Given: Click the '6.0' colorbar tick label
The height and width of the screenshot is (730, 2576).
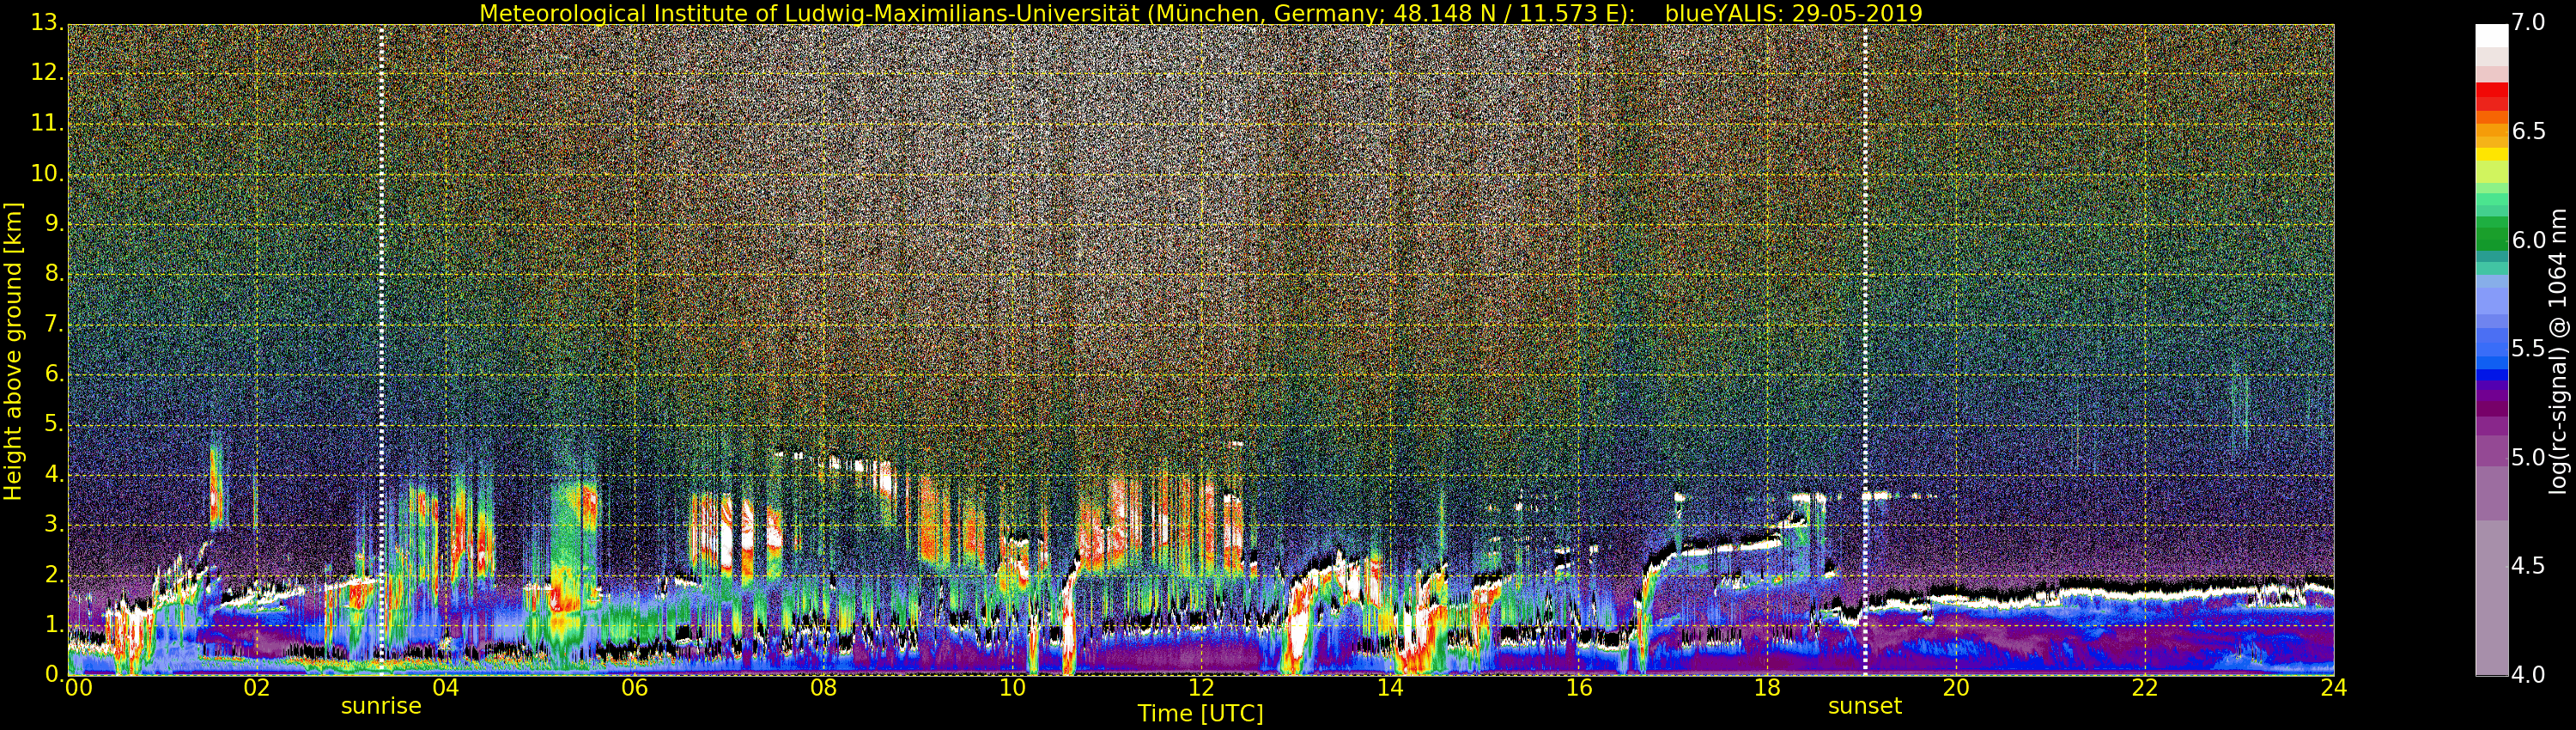Looking at the screenshot, I should [2528, 240].
